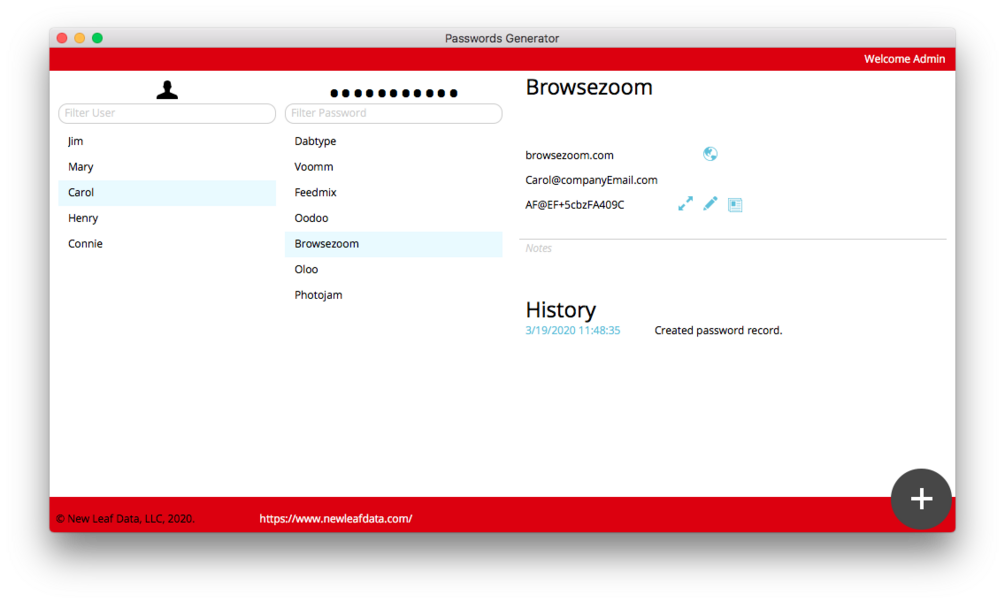Click the Browsezoom title heading
This screenshot has width=1005, height=603.
(589, 87)
